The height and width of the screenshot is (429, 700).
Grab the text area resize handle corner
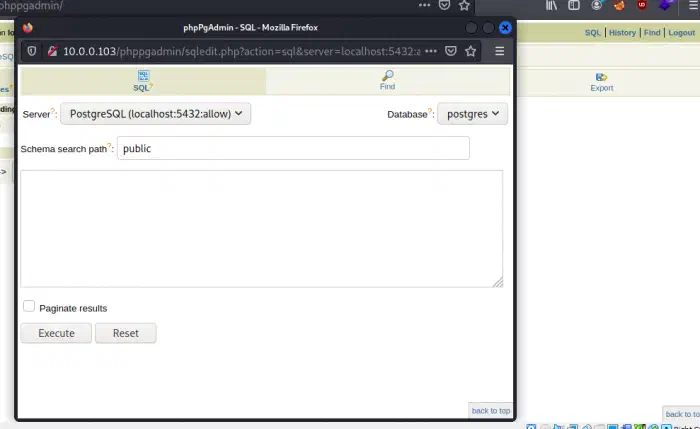[x=498, y=282]
